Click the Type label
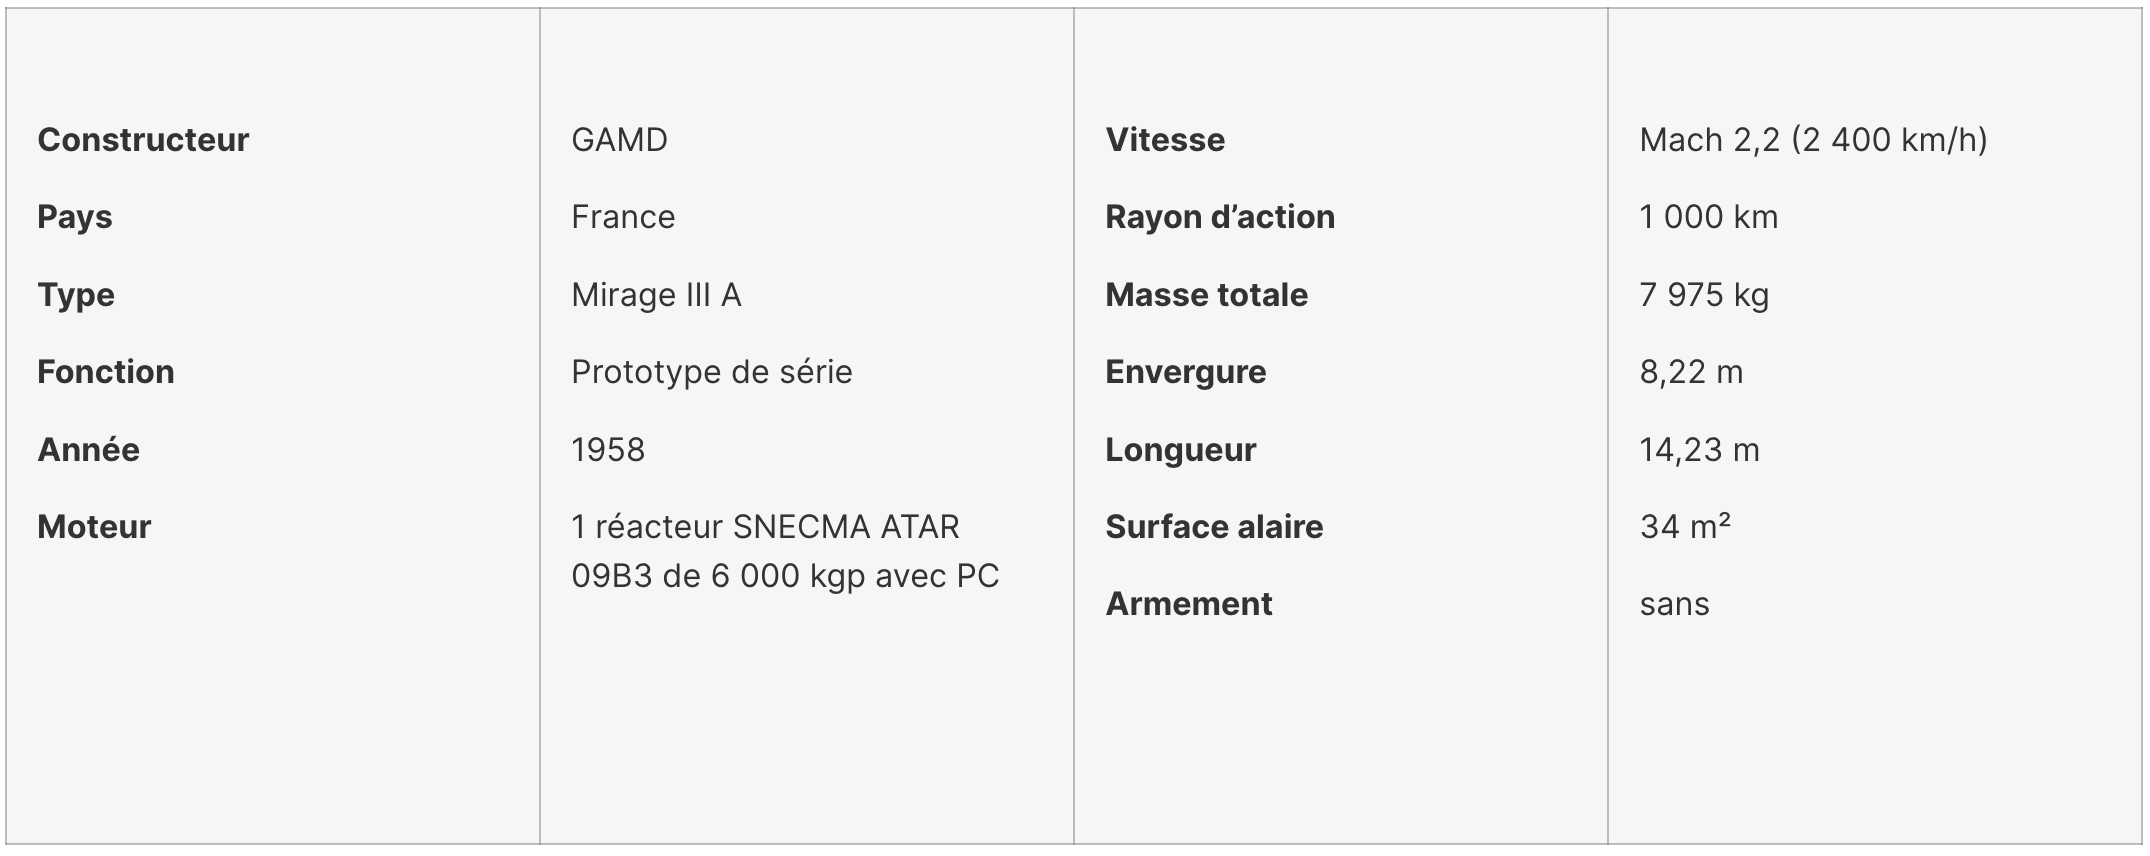Viewport: 2150px width, 856px height. [x=76, y=295]
